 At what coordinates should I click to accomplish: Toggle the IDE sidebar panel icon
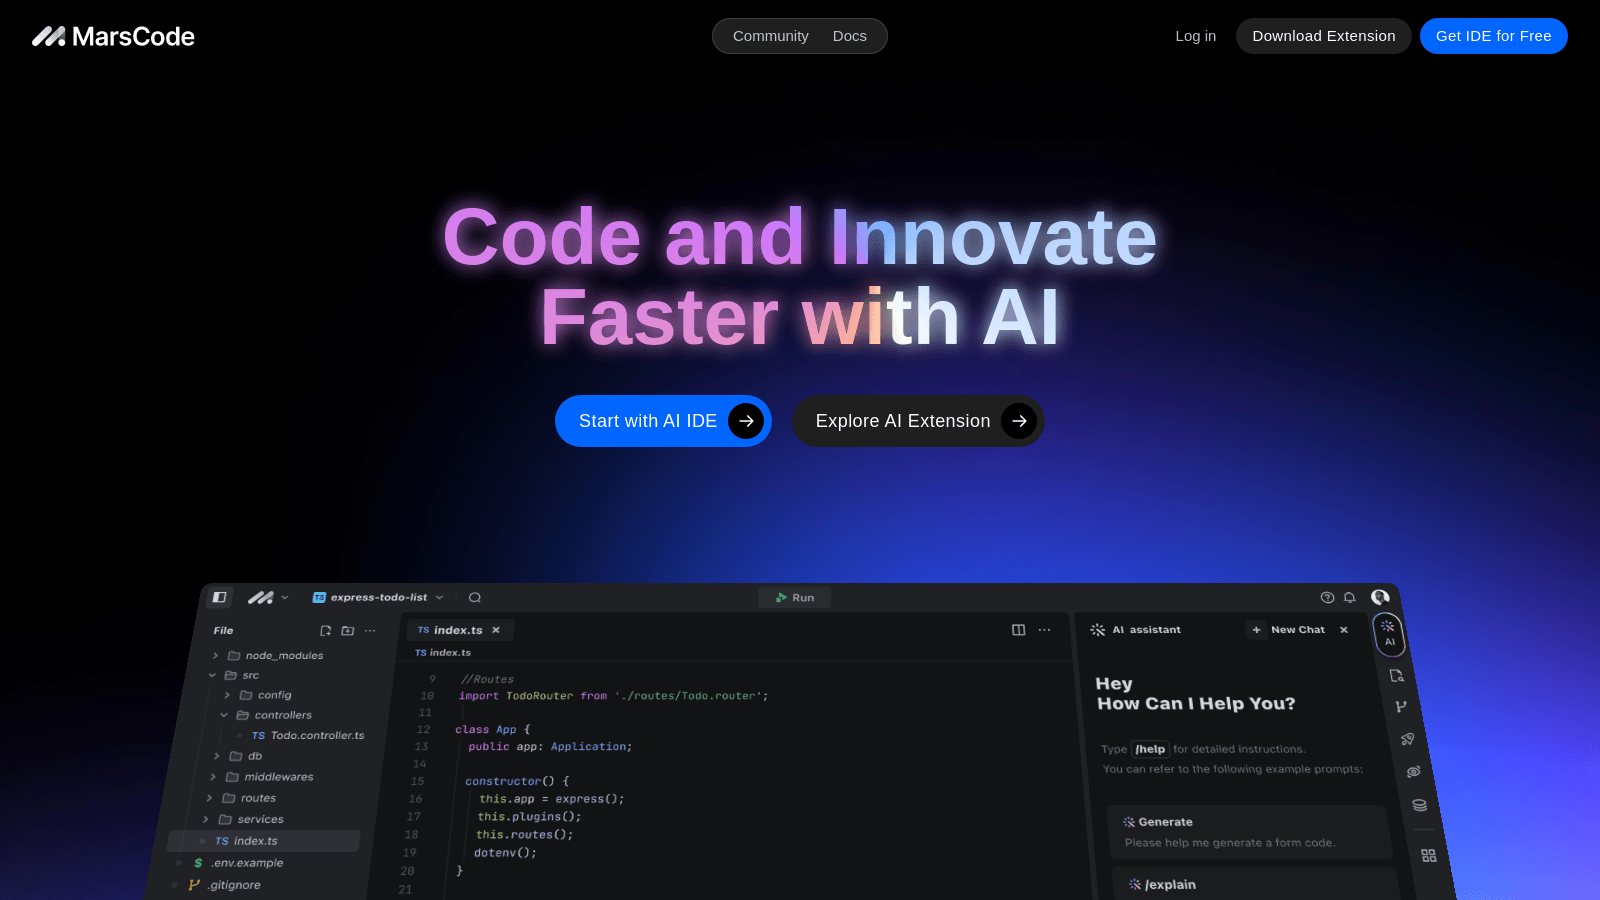click(x=219, y=597)
